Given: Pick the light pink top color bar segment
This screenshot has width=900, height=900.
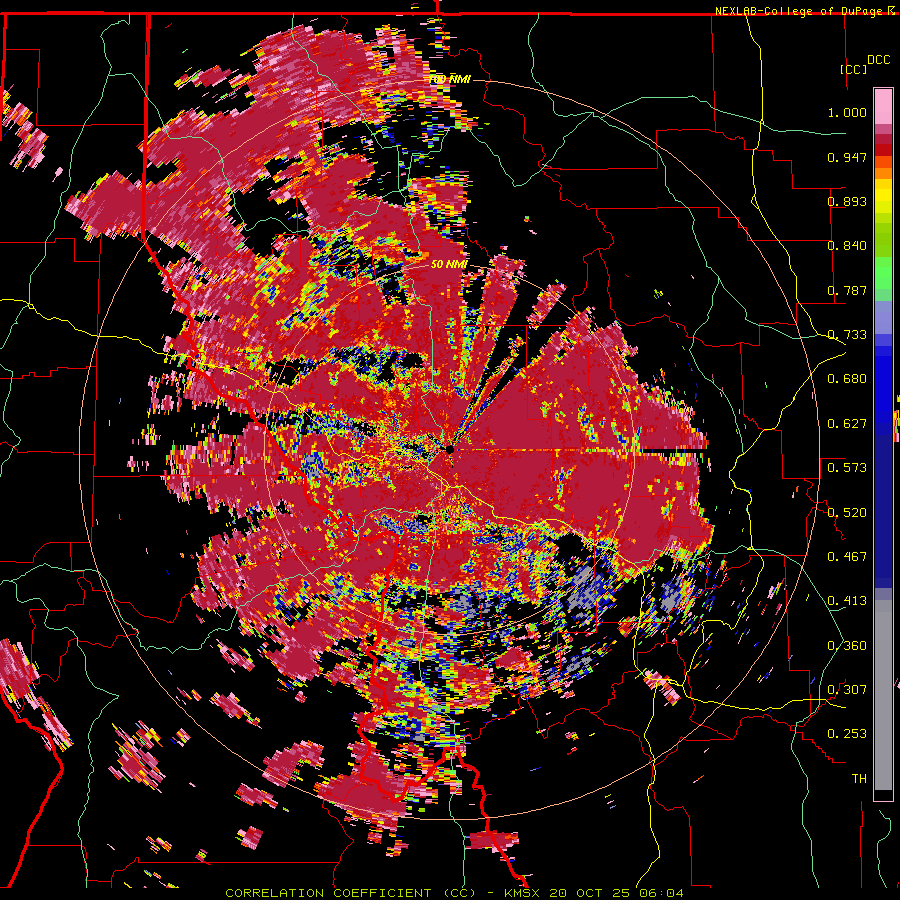Looking at the screenshot, I should click(x=883, y=106).
